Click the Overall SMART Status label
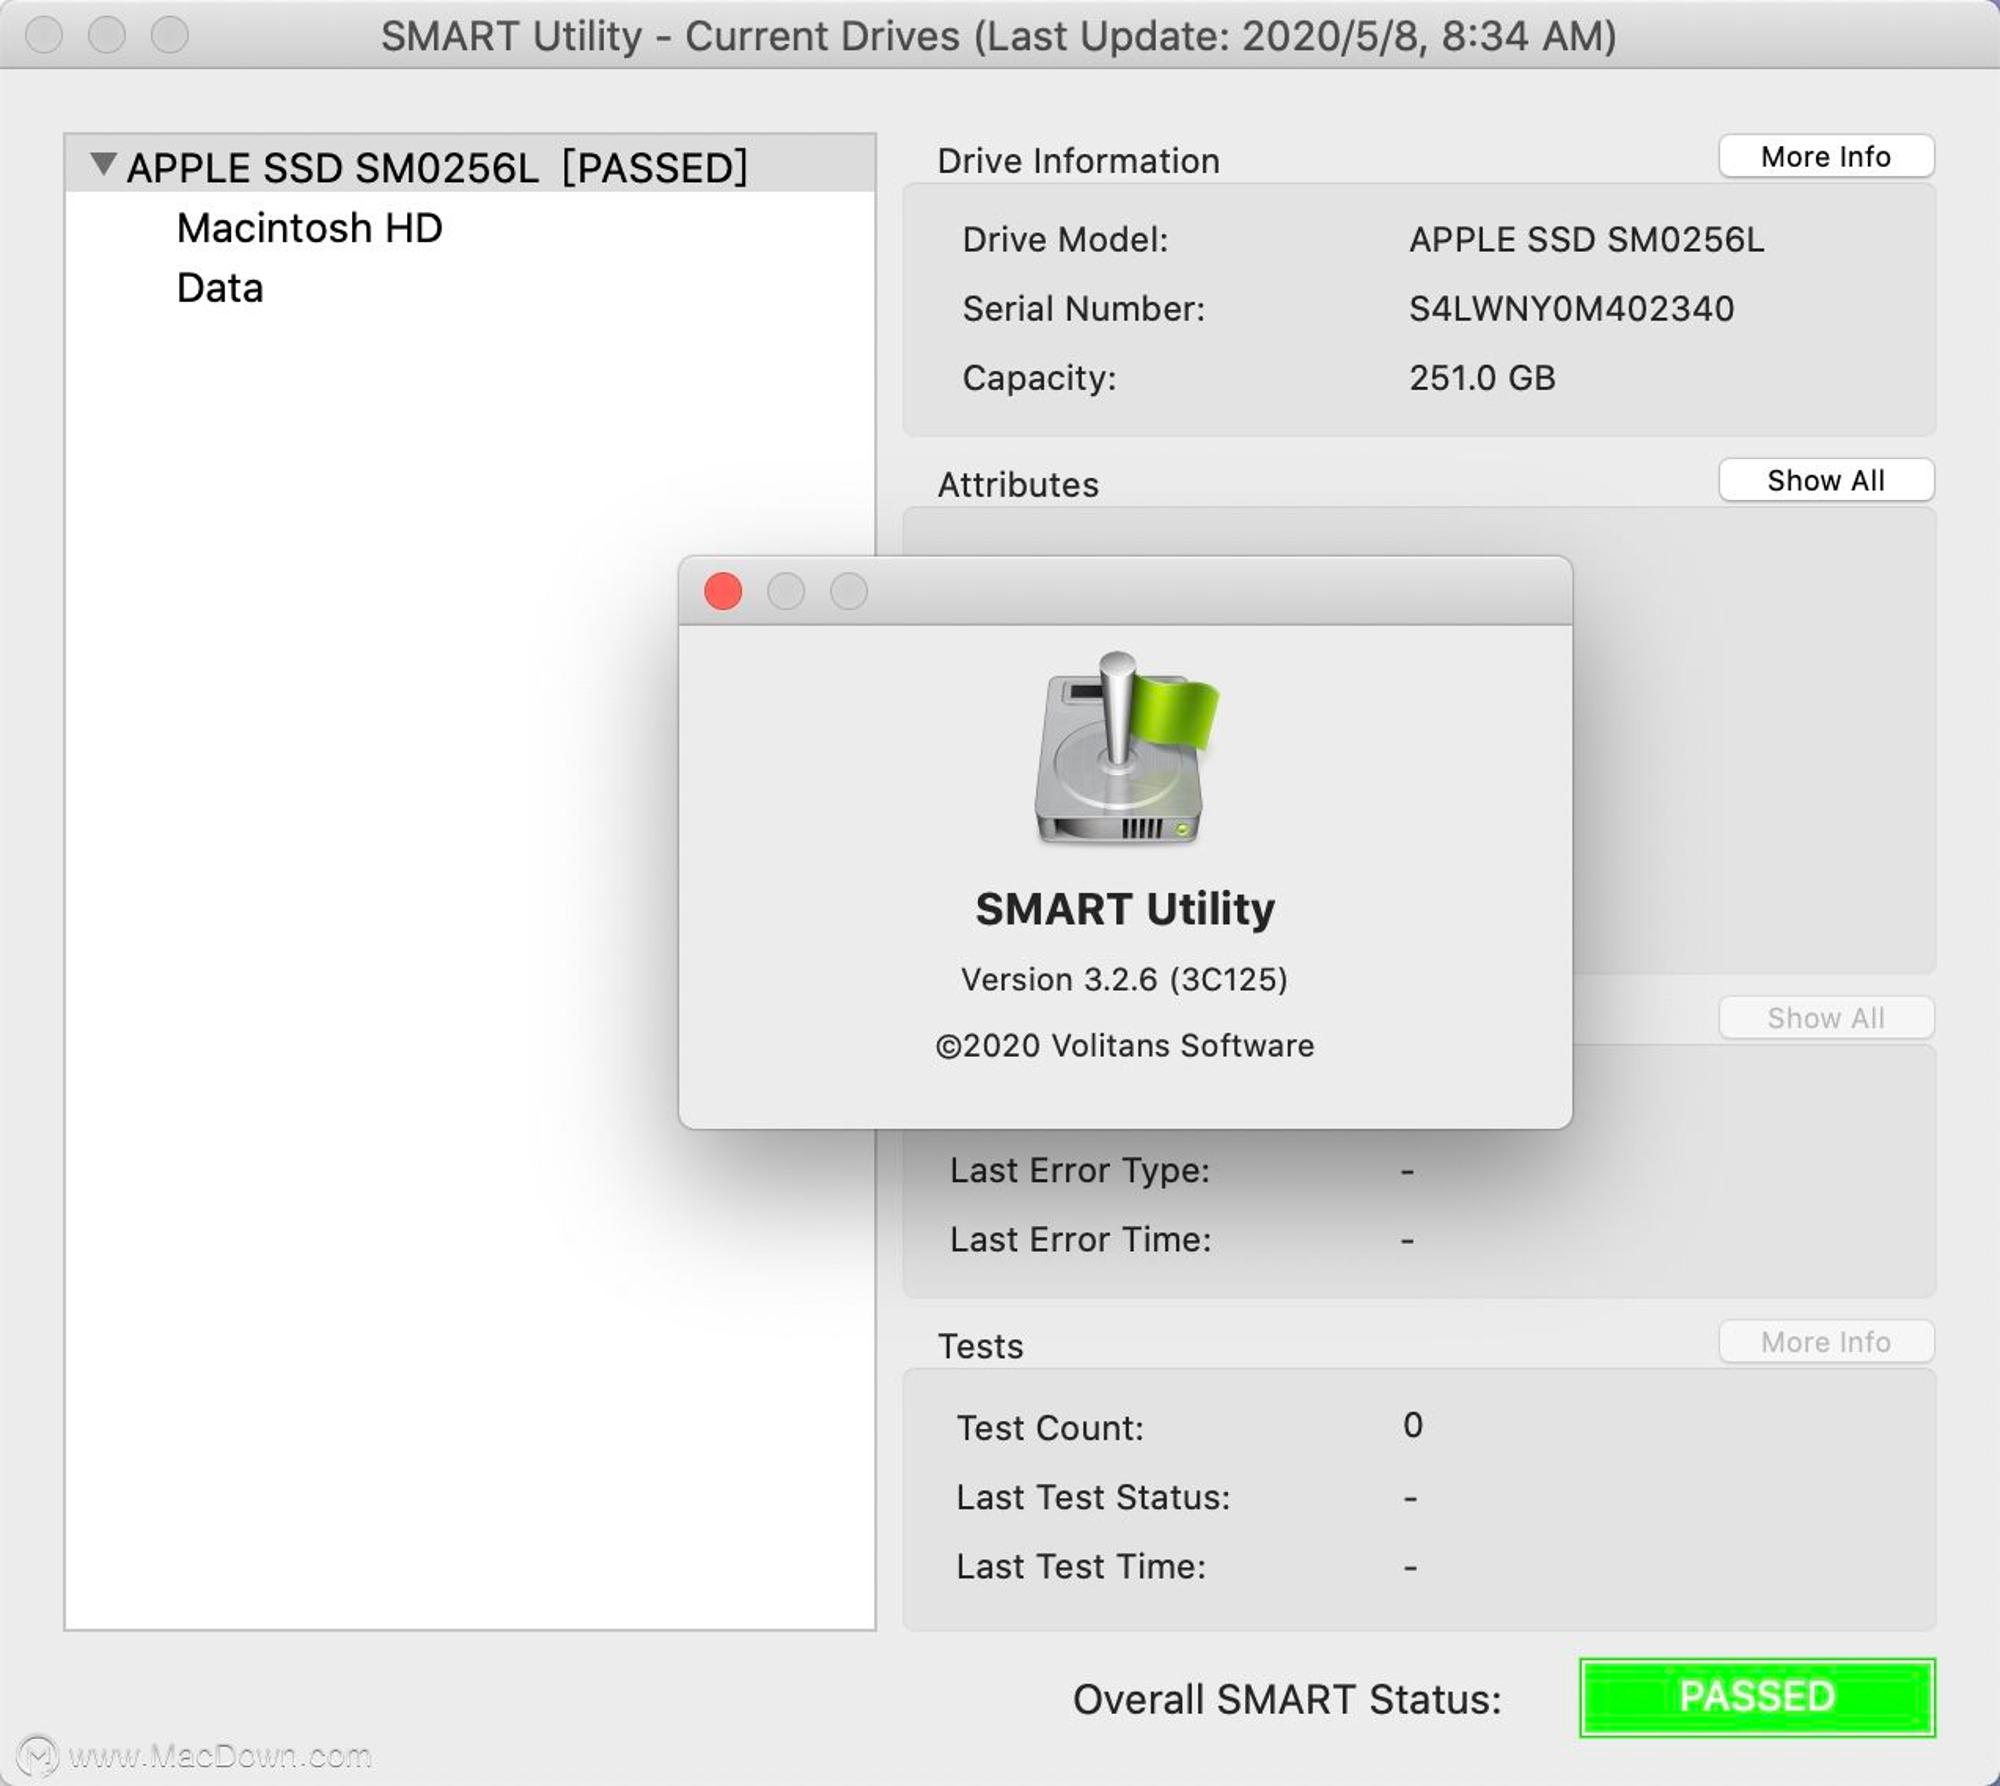Image resolution: width=2000 pixels, height=1786 pixels. click(1287, 1699)
